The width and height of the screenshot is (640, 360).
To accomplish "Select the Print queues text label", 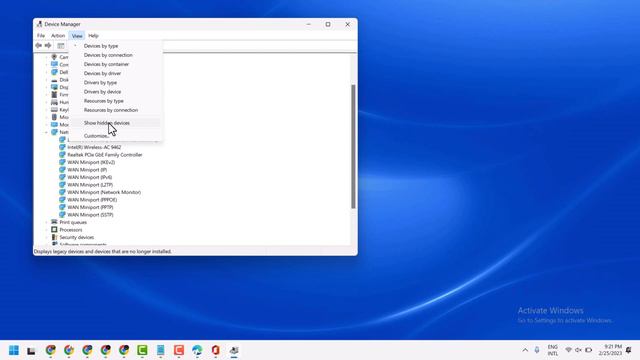I will [73, 222].
